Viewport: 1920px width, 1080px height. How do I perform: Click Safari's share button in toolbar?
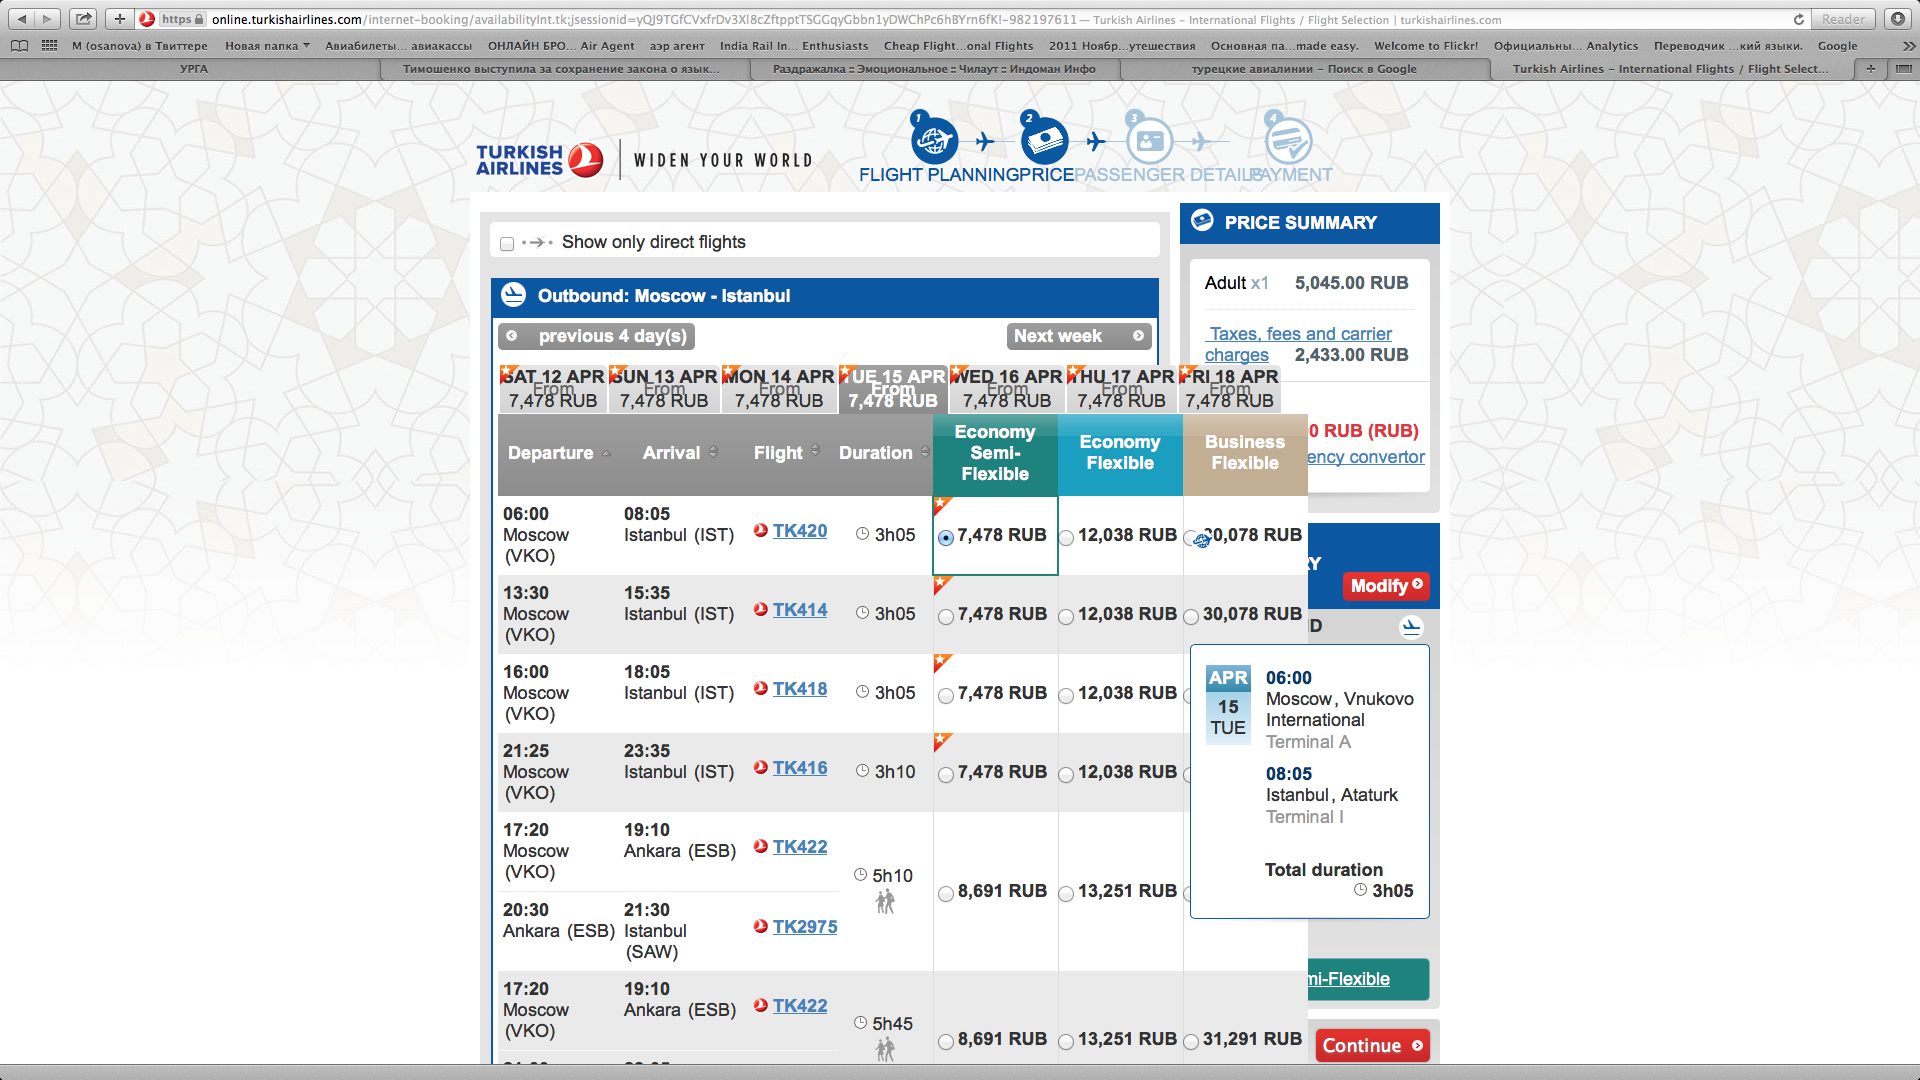click(x=84, y=19)
